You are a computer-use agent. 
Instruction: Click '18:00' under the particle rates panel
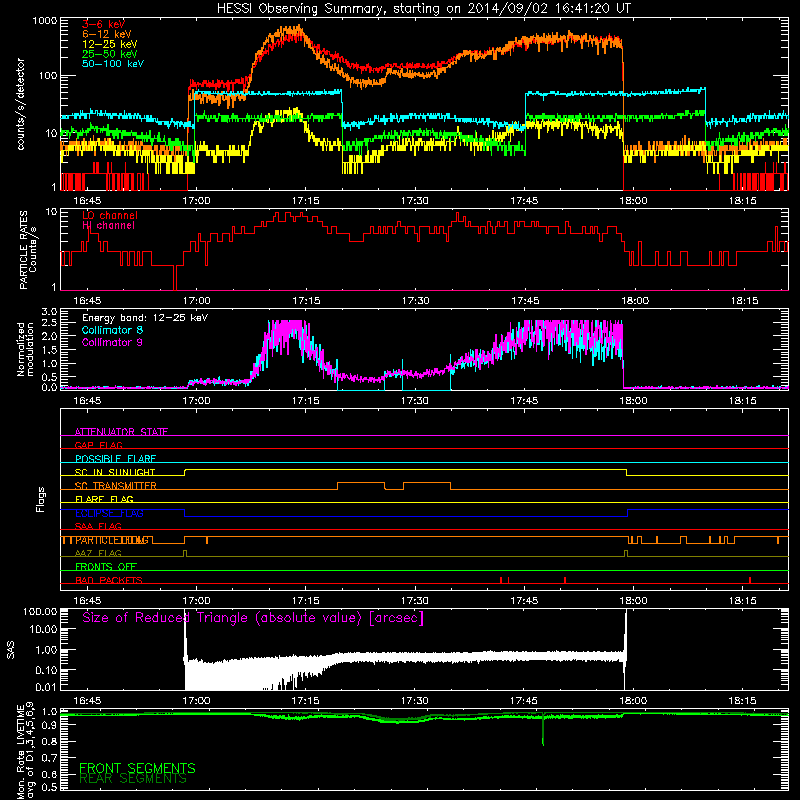[634, 301]
